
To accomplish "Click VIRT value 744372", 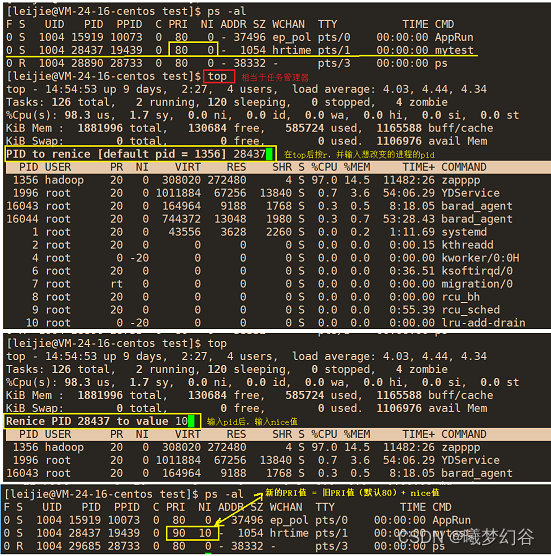I will tap(182, 219).
